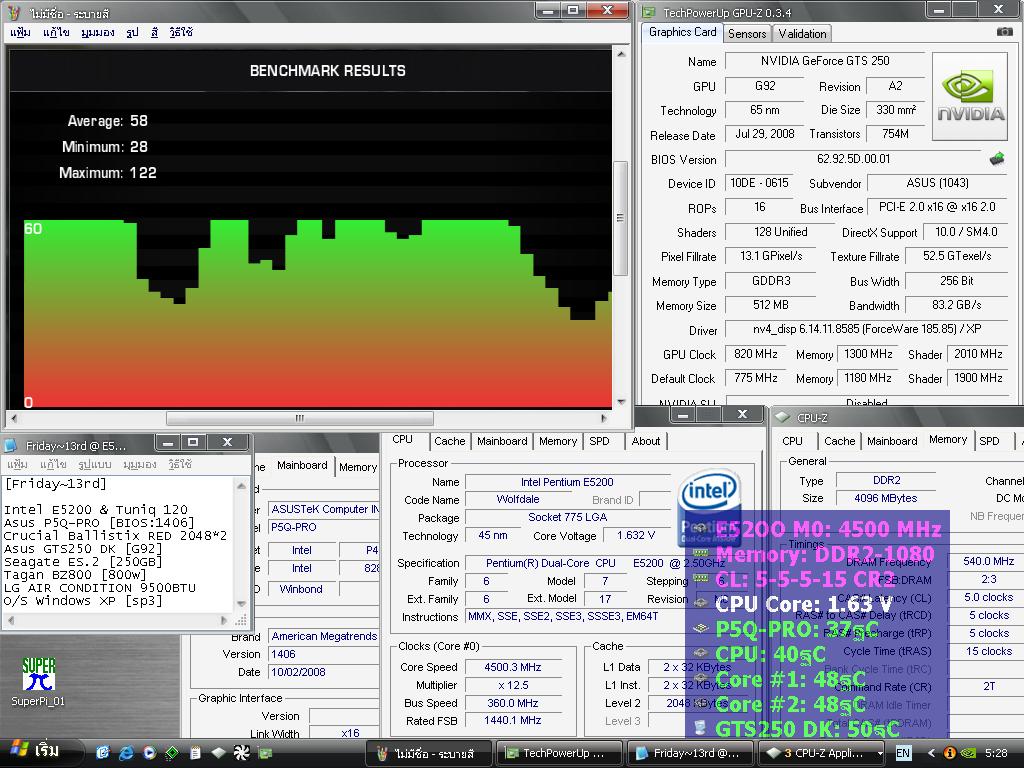
Task: Click the GPU-Z screenshot camera icon
Action: (1004, 32)
